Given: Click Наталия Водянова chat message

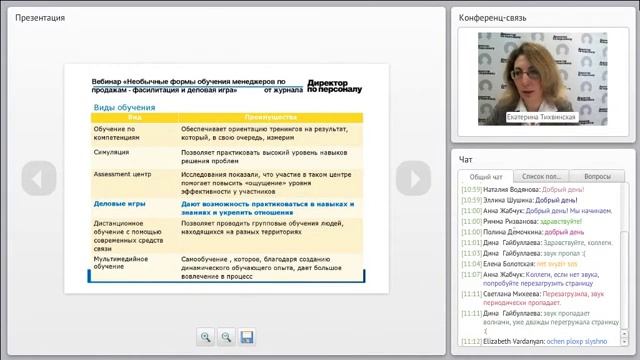Looking at the screenshot, I should click(523, 189).
